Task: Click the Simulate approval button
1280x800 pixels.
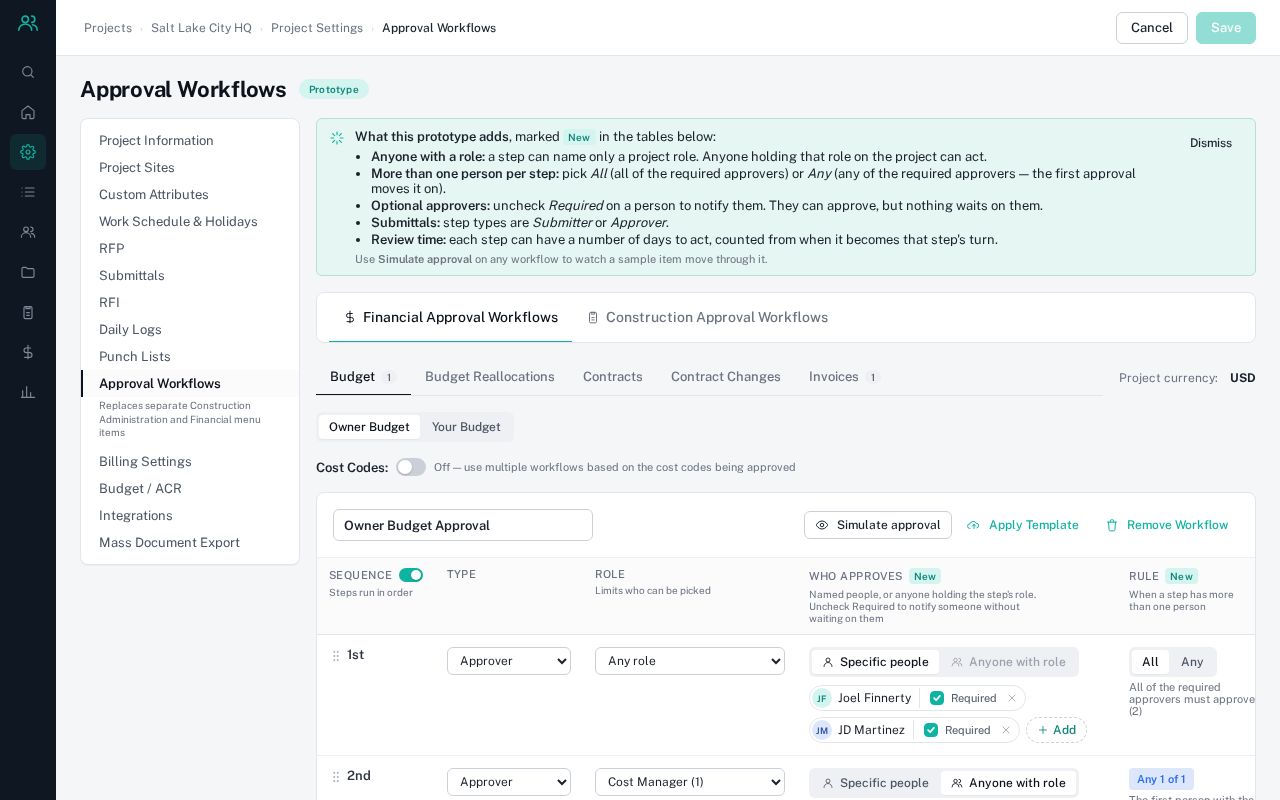Action: (878, 525)
